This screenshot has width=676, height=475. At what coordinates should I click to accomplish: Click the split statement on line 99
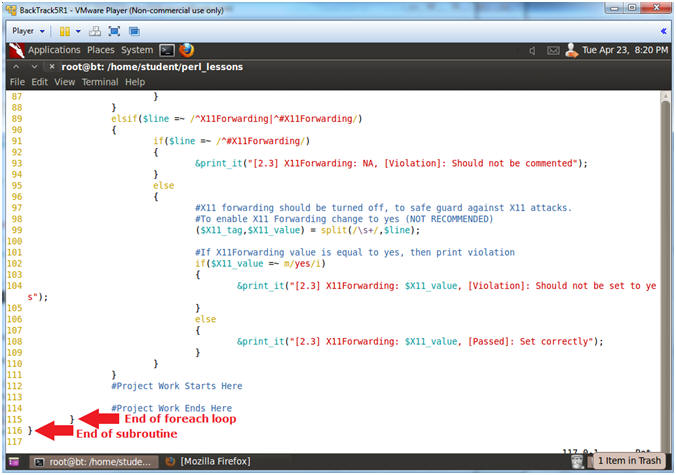click(x=307, y=230)
